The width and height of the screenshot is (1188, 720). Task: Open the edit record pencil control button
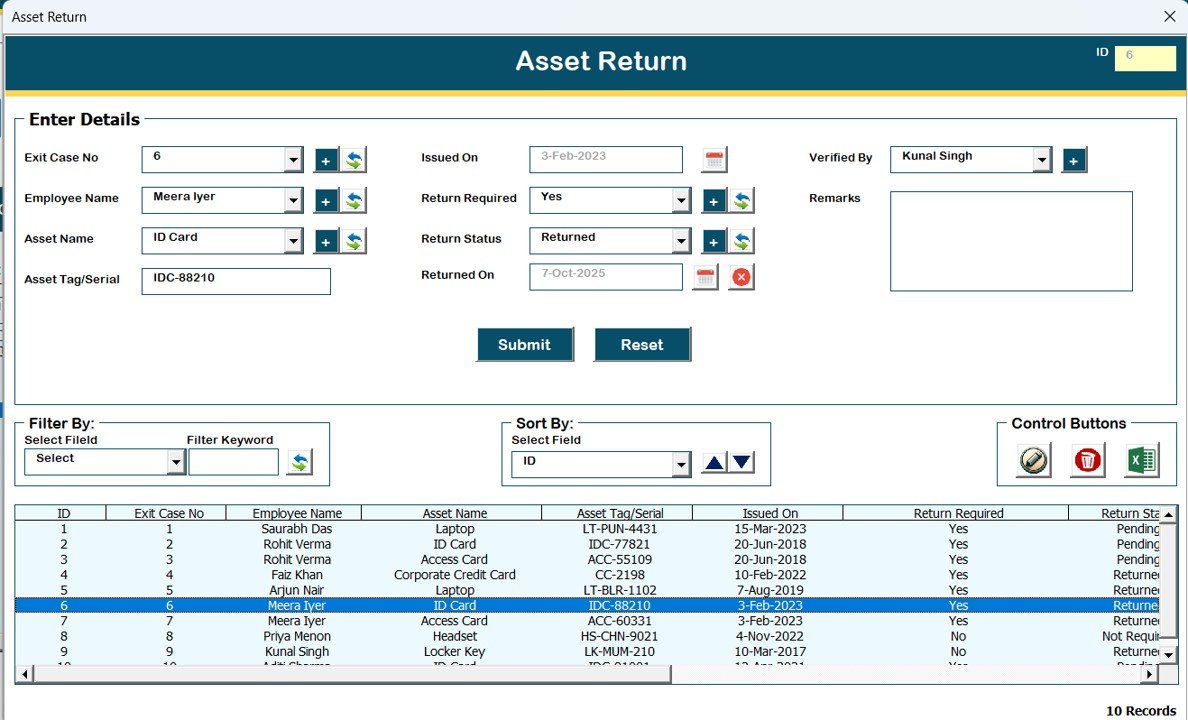1034,461
